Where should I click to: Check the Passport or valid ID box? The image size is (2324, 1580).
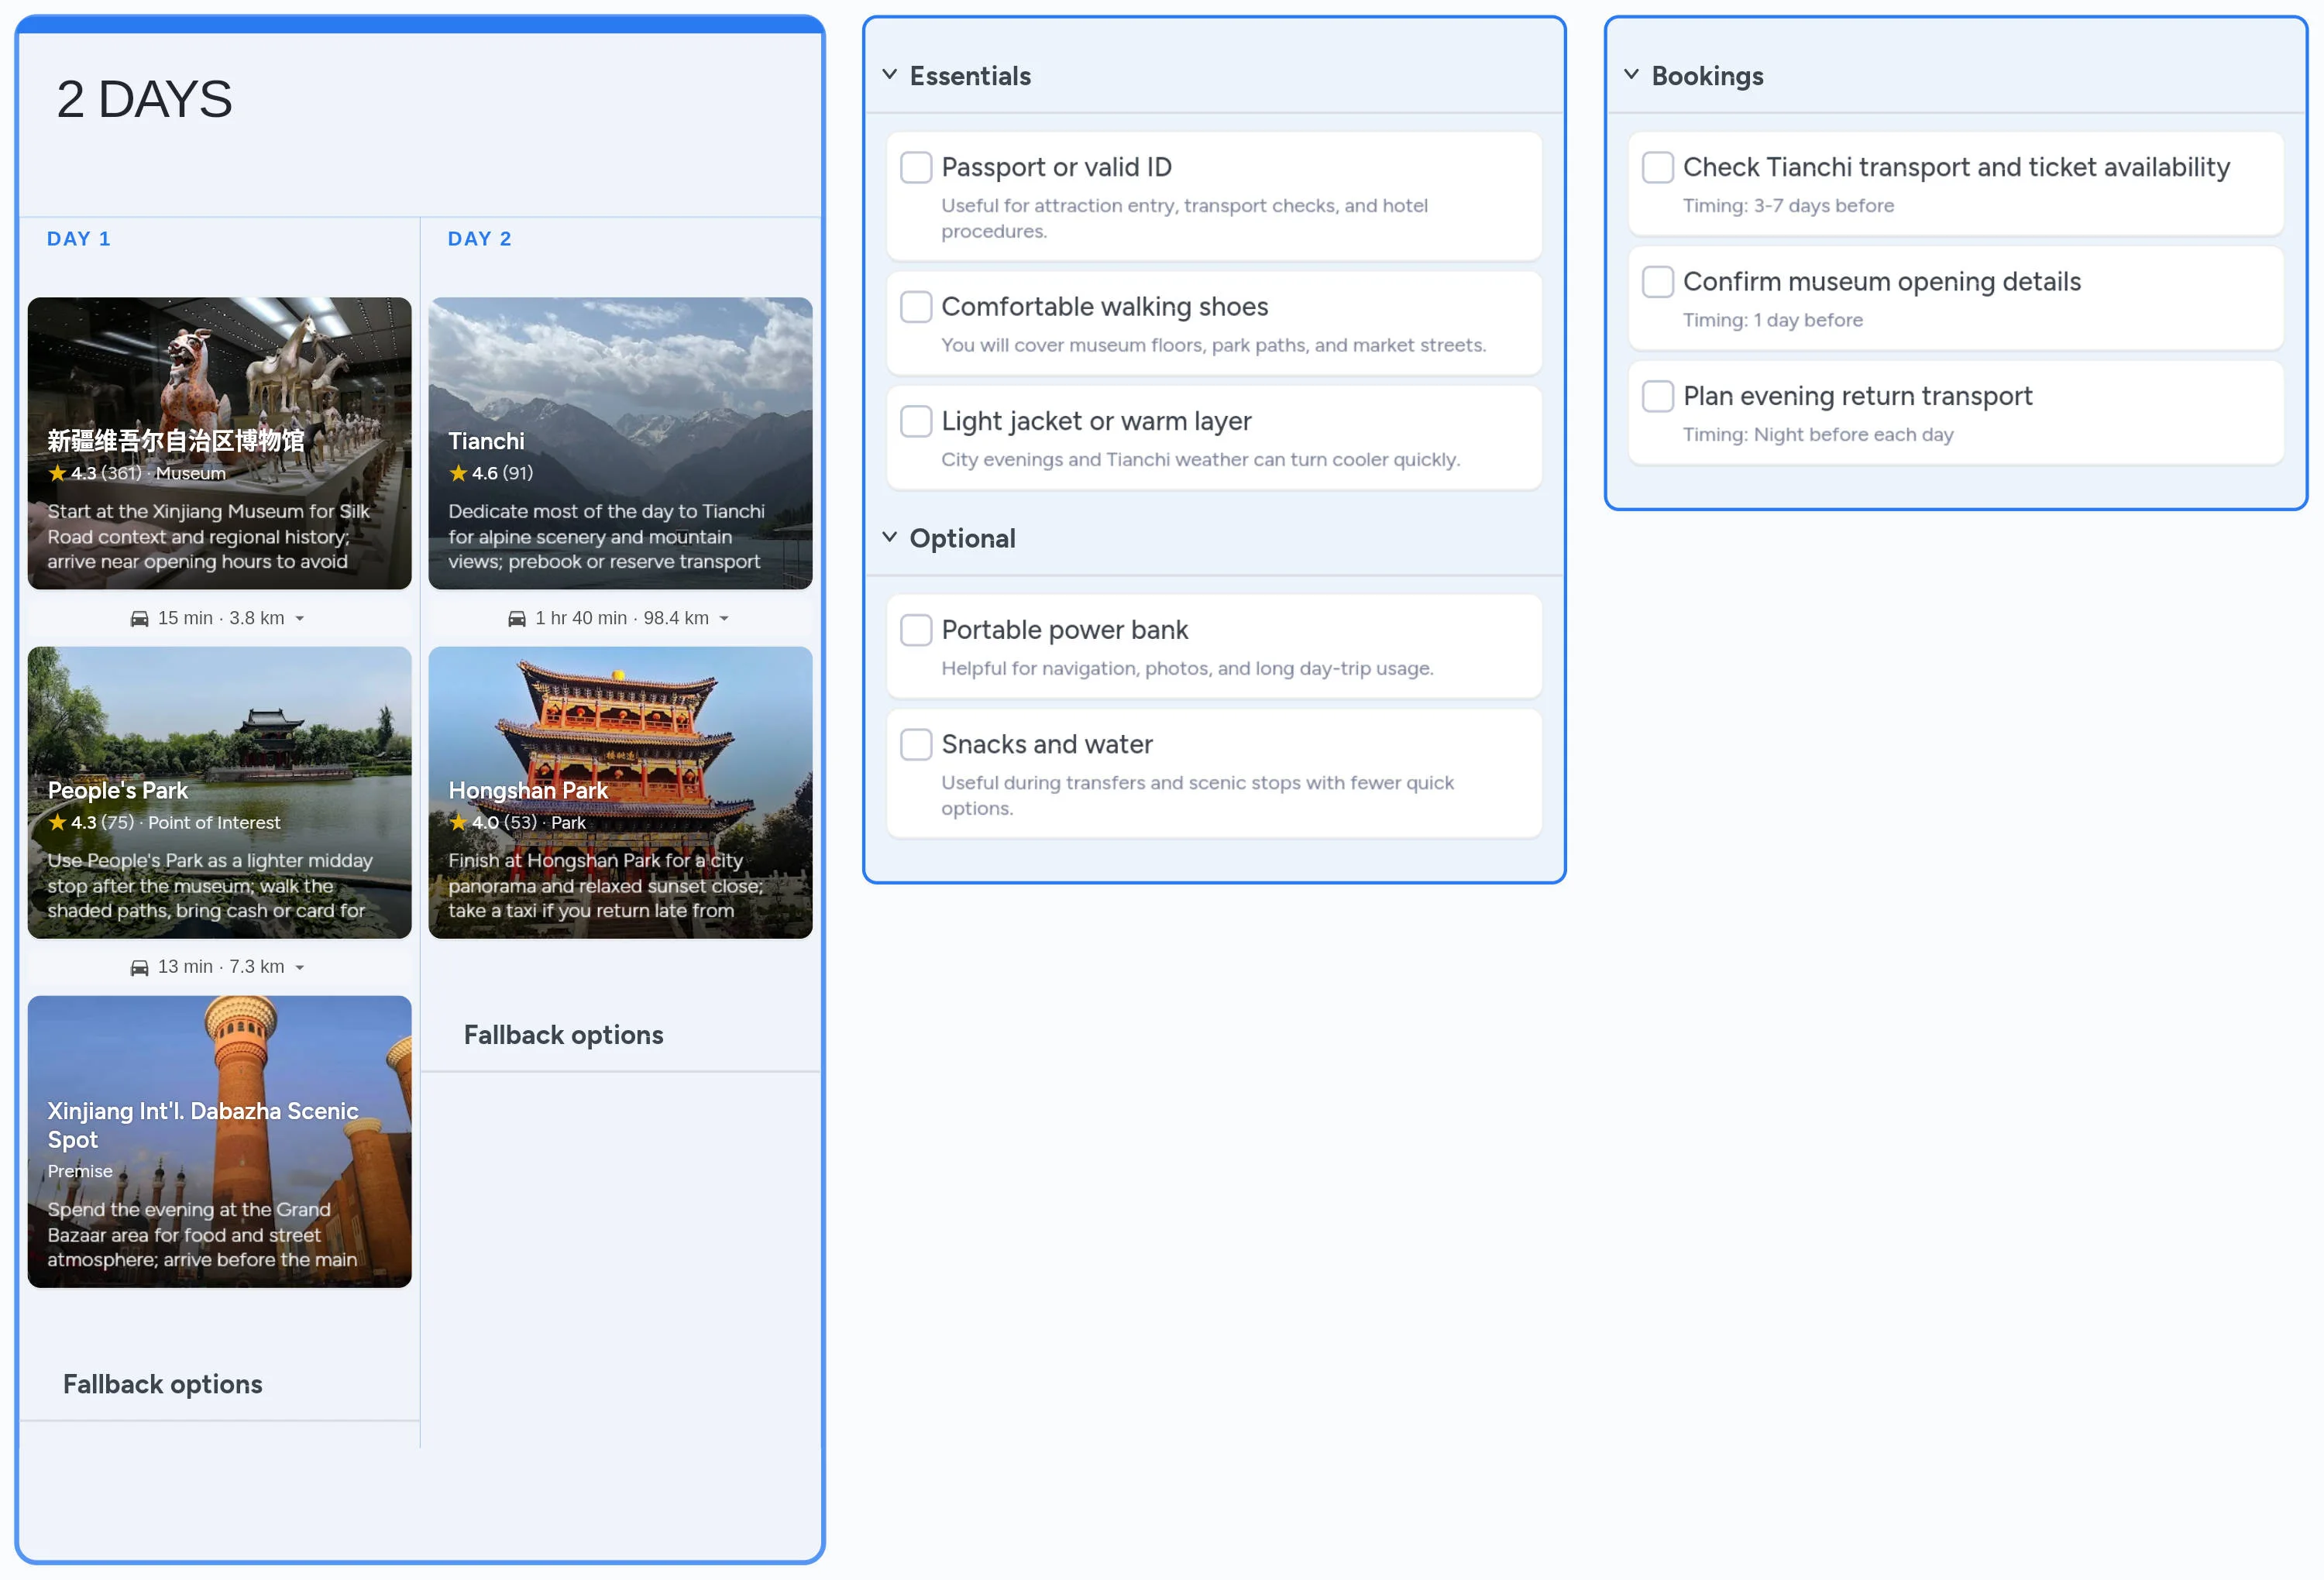point(915,167)
